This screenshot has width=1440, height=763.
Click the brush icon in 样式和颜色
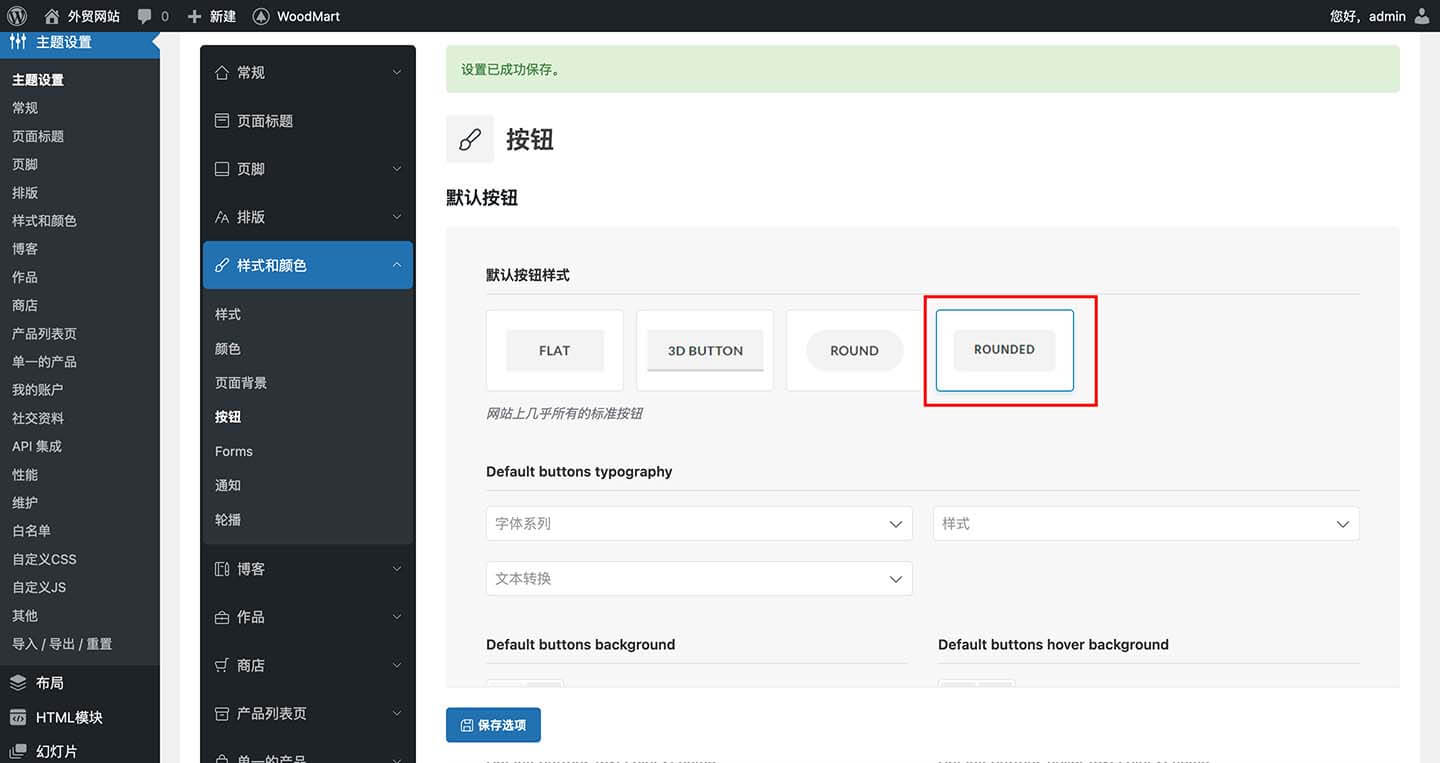222,265
